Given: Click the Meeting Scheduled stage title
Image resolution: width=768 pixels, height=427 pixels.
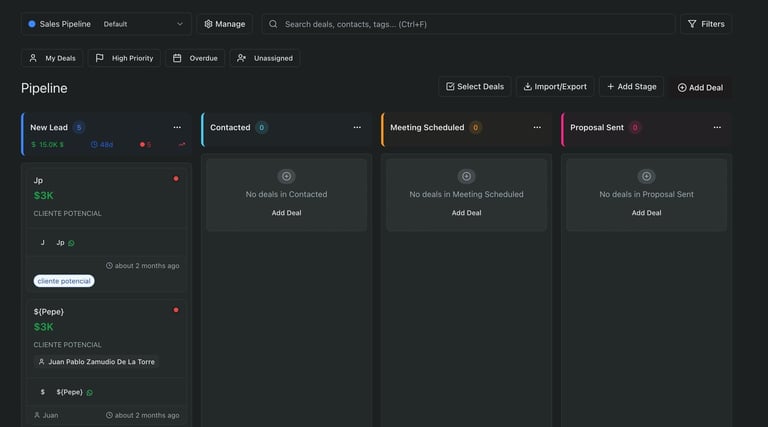Looking at the screenshot, I should (x=427, y=127).
